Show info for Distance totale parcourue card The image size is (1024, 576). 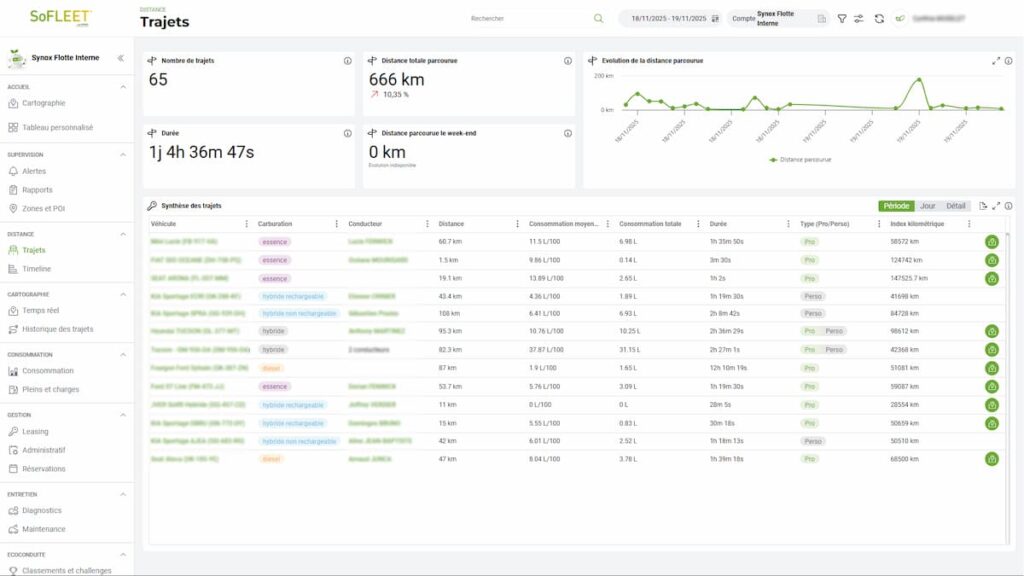[568, 61]
